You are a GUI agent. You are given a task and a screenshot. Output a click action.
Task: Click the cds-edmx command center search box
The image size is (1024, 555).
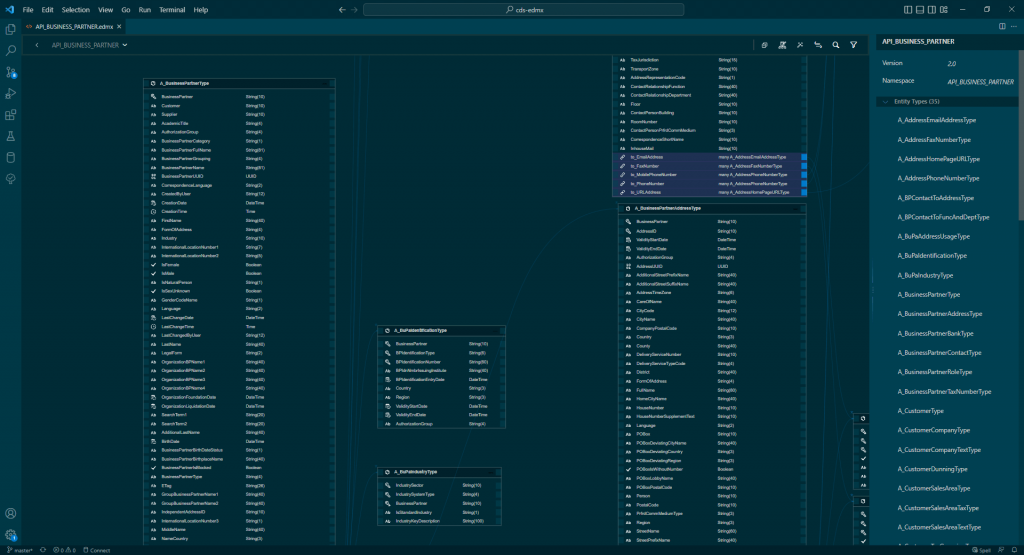click(524, 10)
